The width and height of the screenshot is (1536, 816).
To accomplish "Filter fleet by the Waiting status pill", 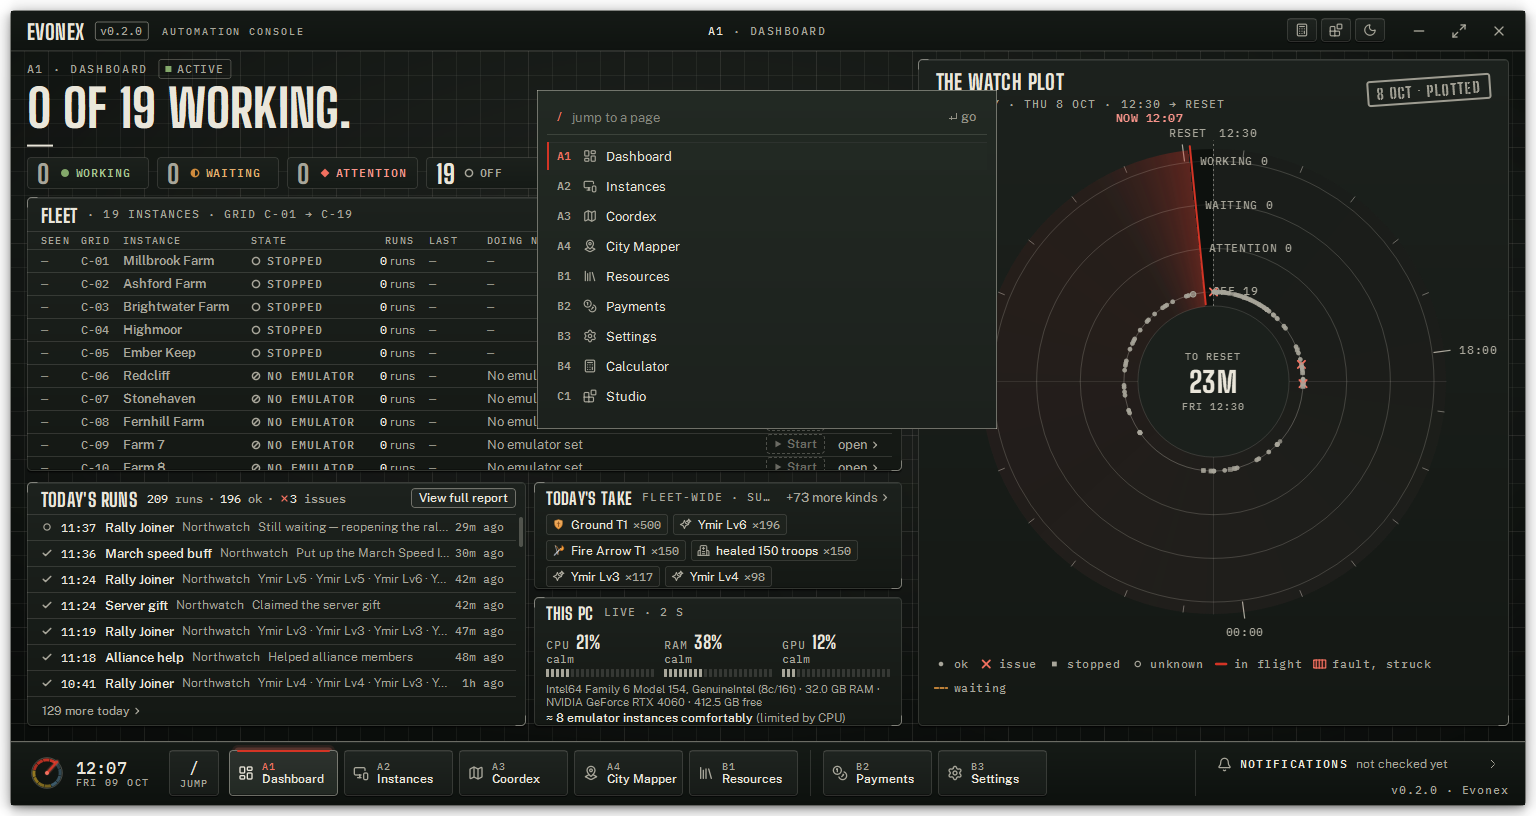I will click(x=217, y=173).
